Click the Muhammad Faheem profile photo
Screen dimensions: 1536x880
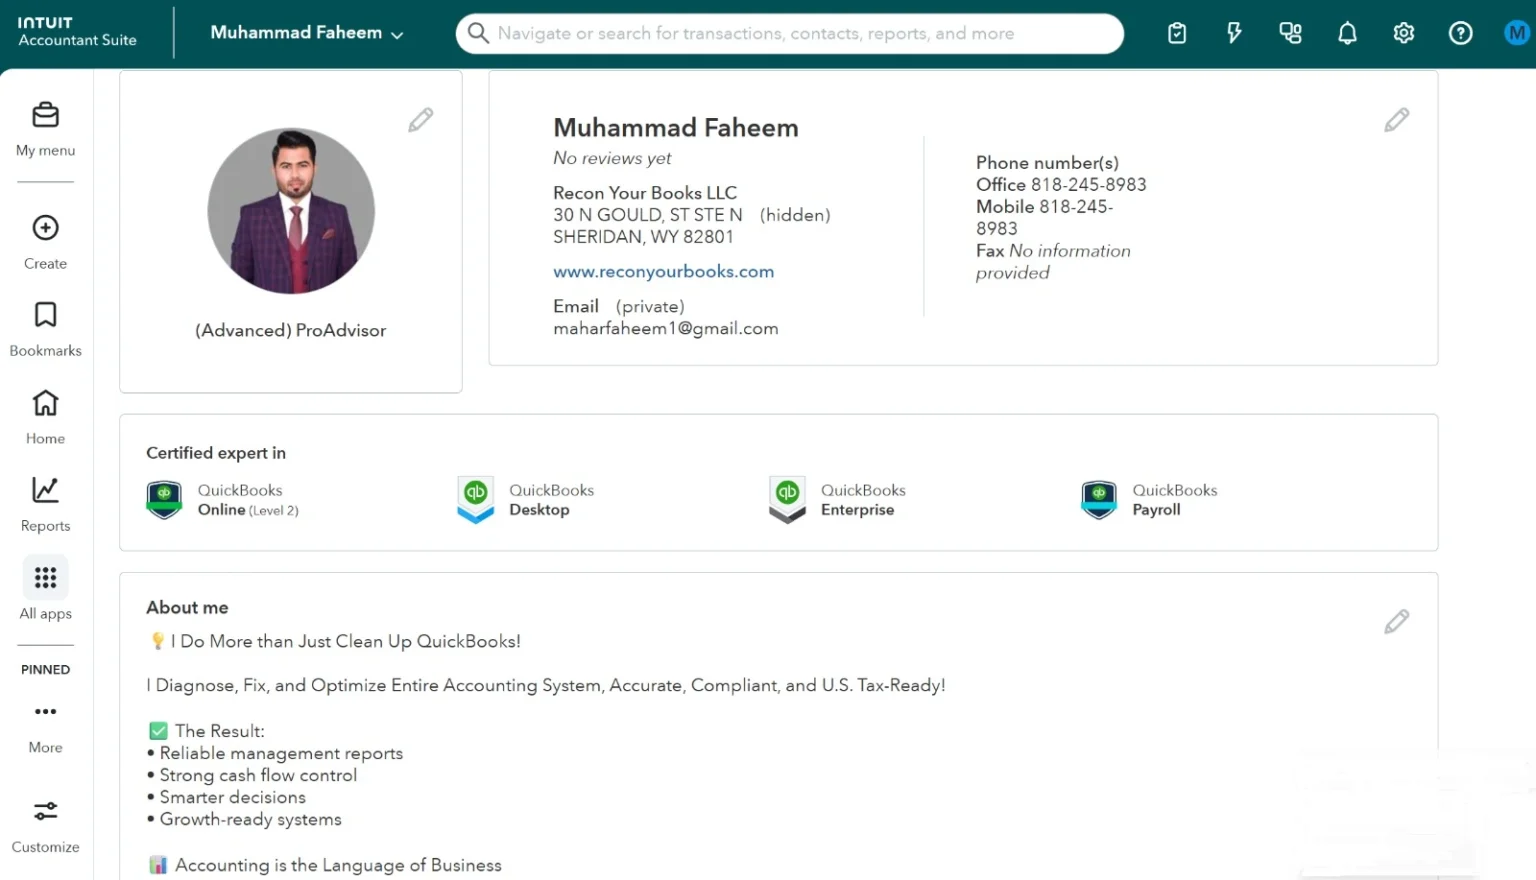(x=291, y=211)
